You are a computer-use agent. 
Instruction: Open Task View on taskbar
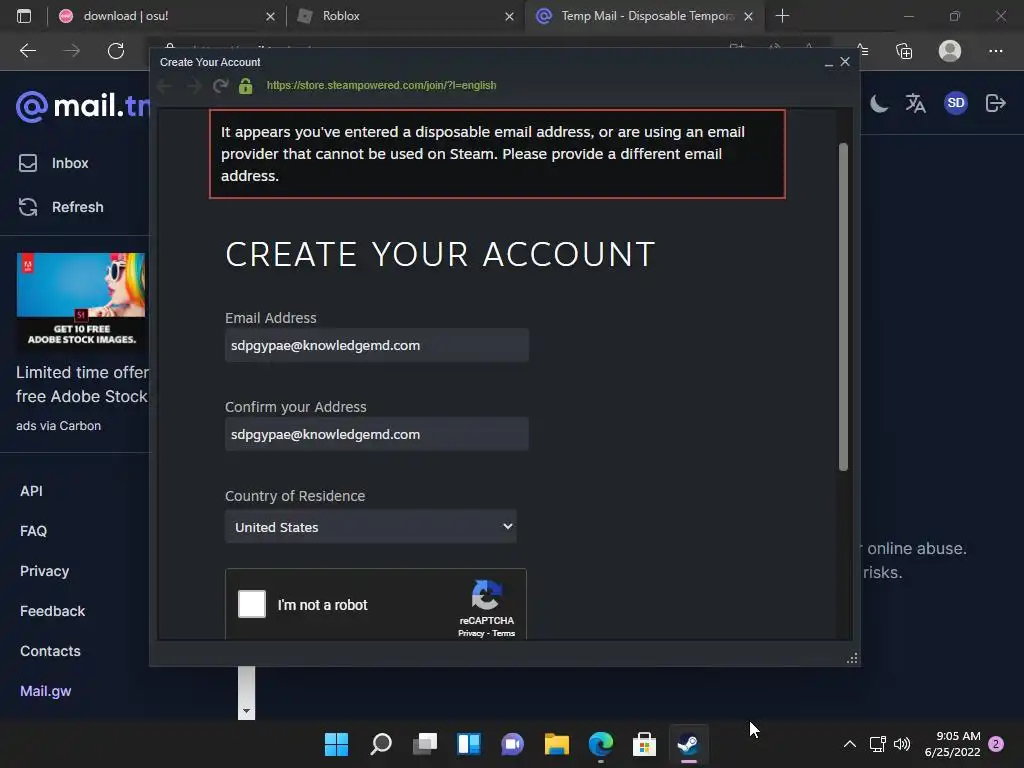[424, 744]
